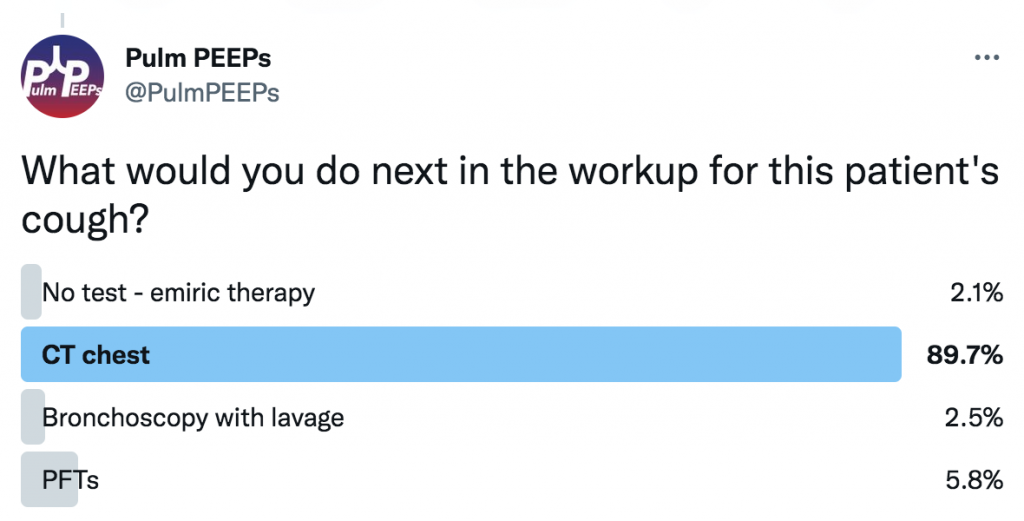Viewport: 1024px width, 521px height.
Task: Open the Pulm PEEPs display name link
Action: coord(198,58)
